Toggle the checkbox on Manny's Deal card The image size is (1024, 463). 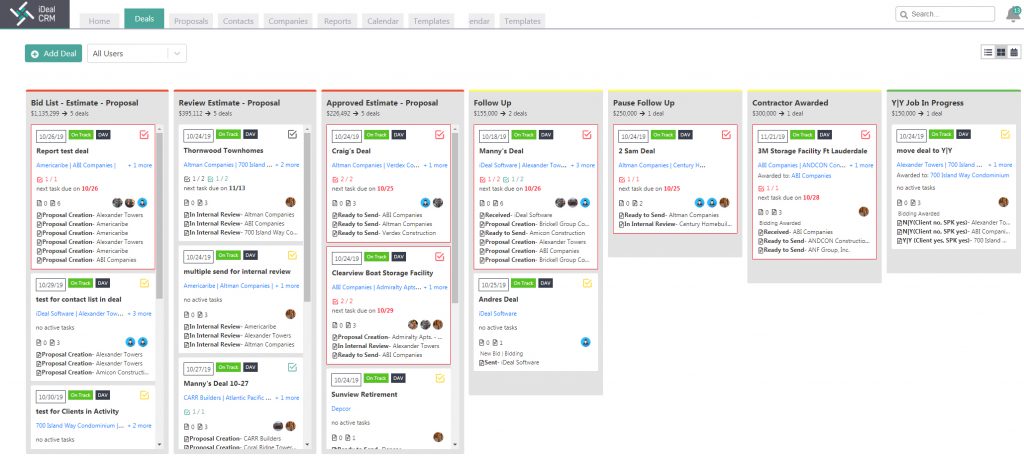586,135
